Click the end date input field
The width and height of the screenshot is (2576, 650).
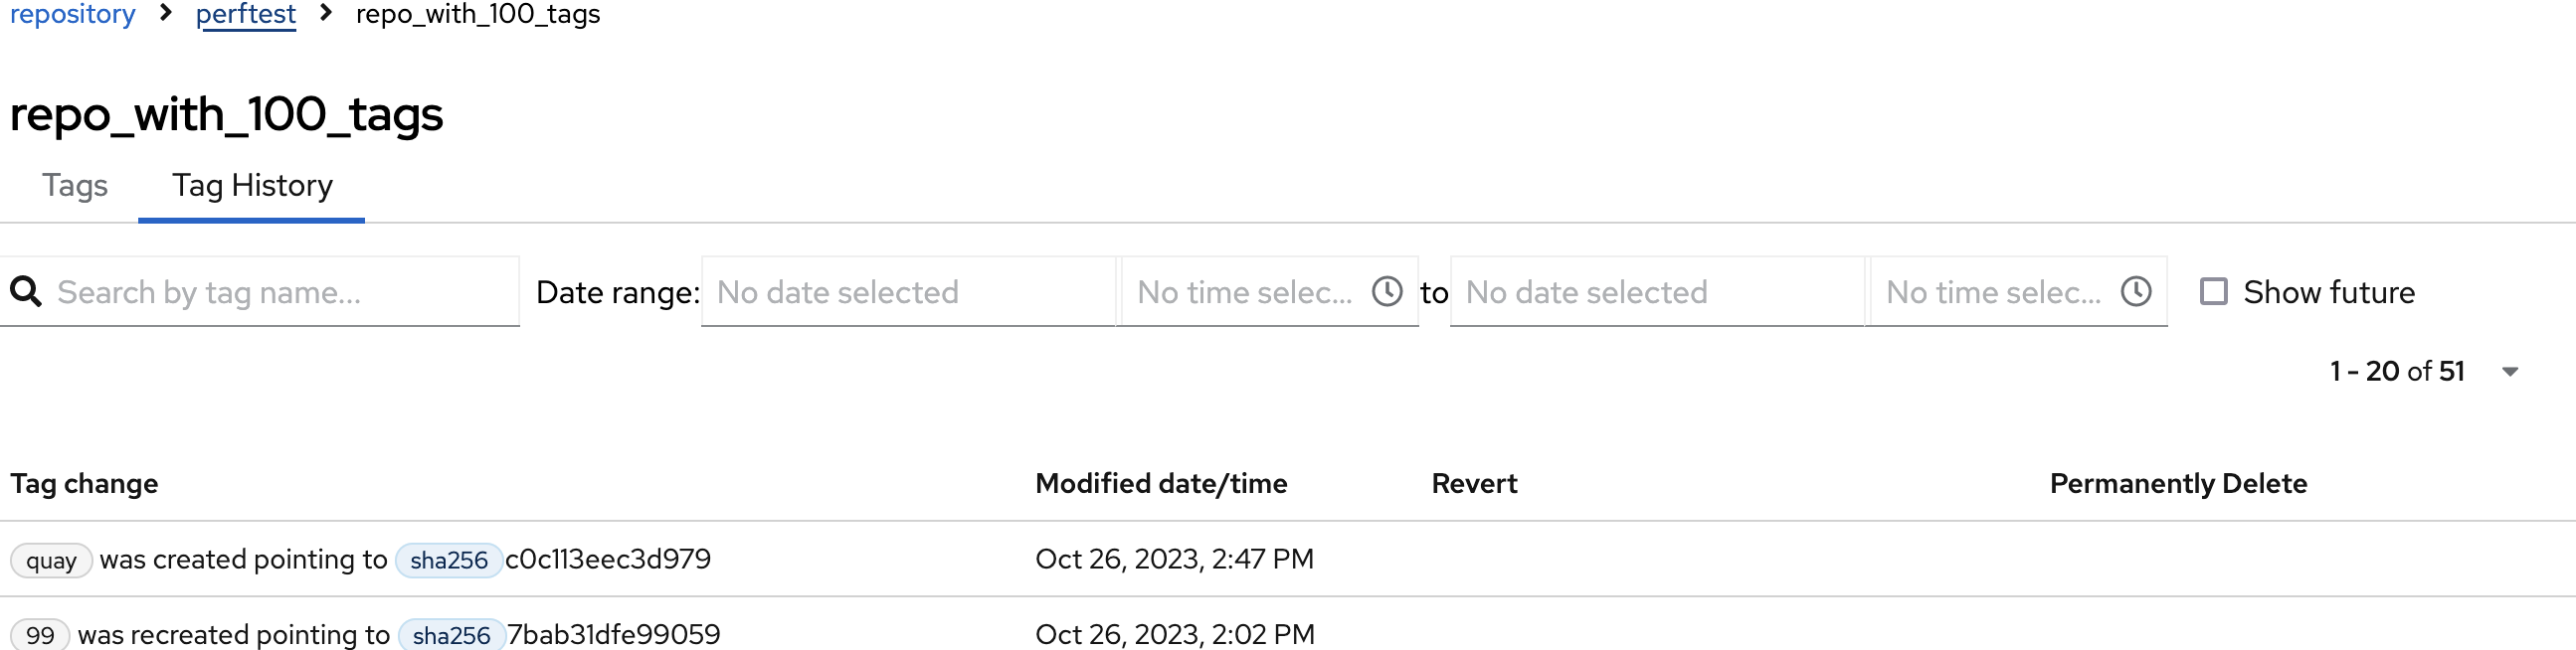1655,292
